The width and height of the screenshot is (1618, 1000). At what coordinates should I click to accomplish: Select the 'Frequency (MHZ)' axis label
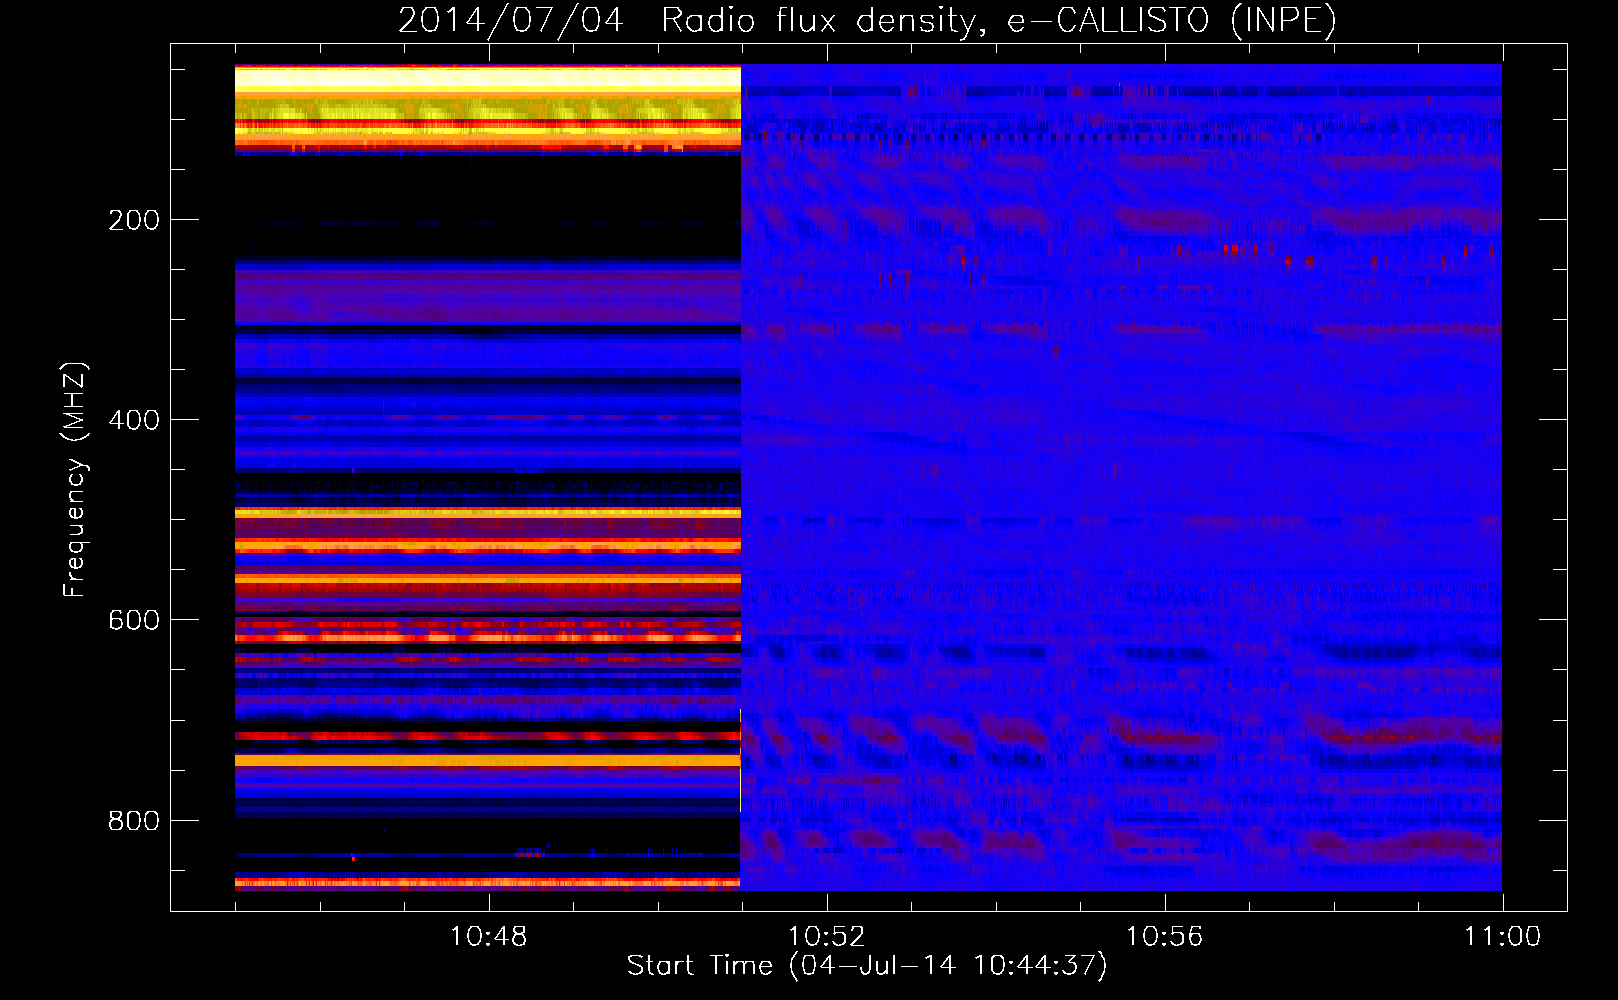pyautogui.click(x=74, y=479)
